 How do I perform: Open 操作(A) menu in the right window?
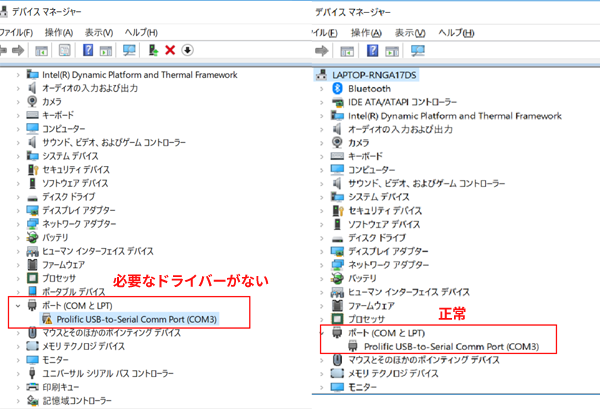click(x=366, y=33)
